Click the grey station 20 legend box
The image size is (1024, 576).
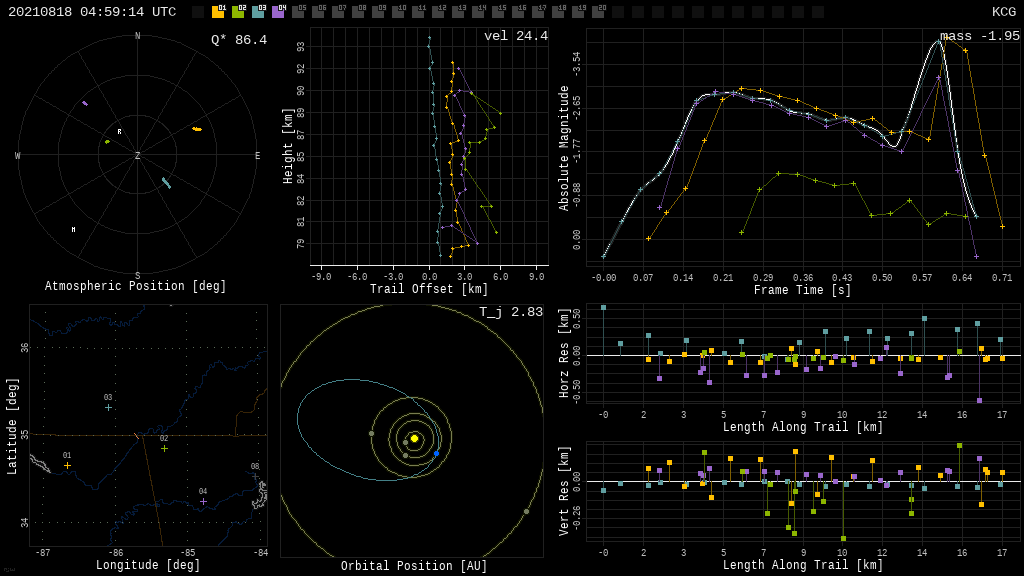598,12
